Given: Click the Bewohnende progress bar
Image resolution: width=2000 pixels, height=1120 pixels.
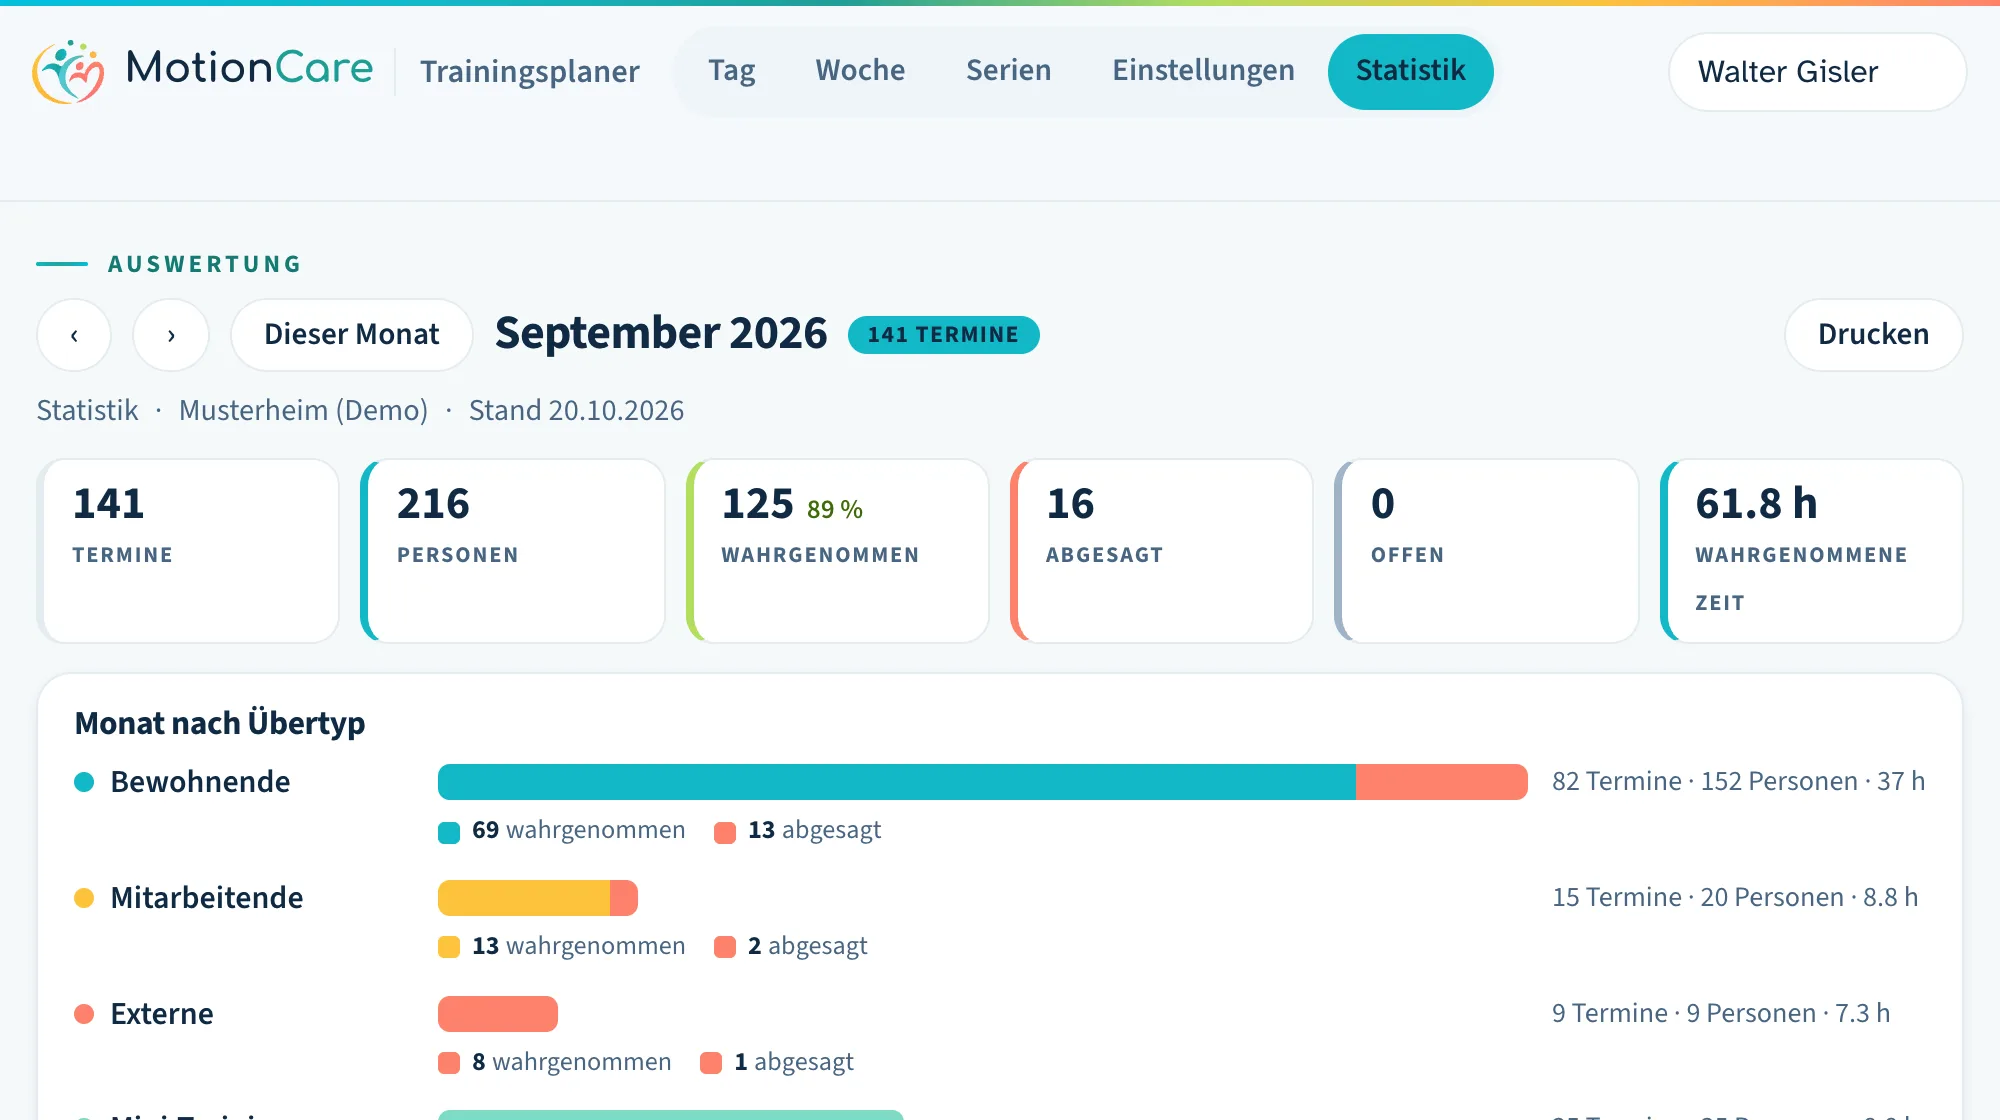Looking at the screenshot, I should click(982, 782).
